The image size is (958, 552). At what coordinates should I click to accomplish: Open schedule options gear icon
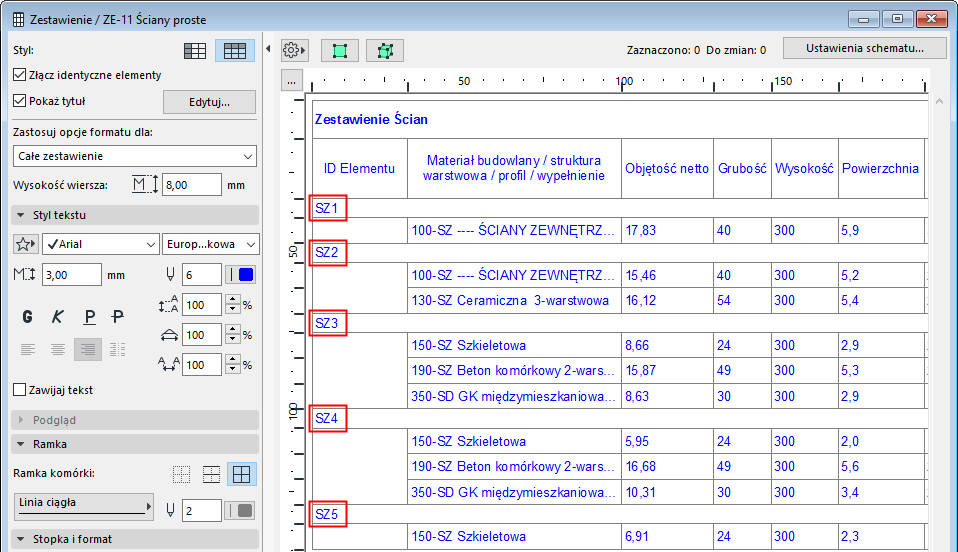pos(294,50)
